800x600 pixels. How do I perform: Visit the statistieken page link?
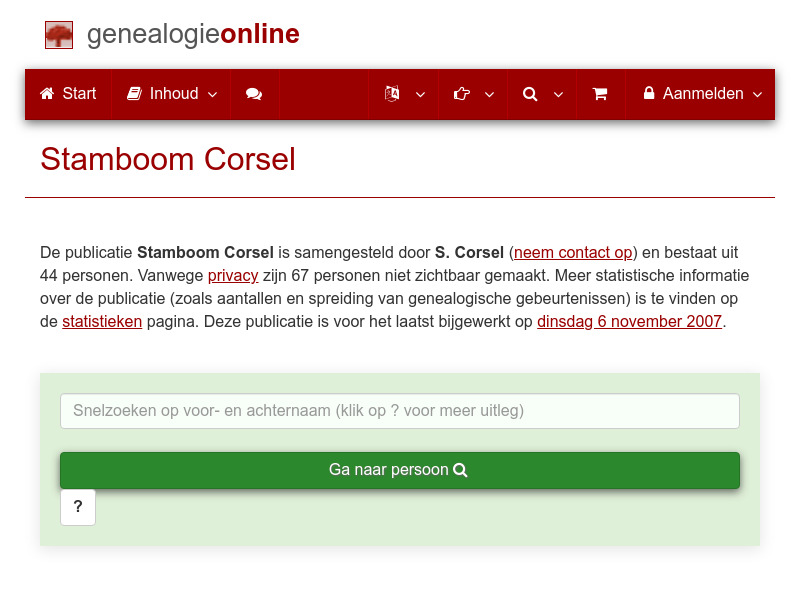pos(101,321)
